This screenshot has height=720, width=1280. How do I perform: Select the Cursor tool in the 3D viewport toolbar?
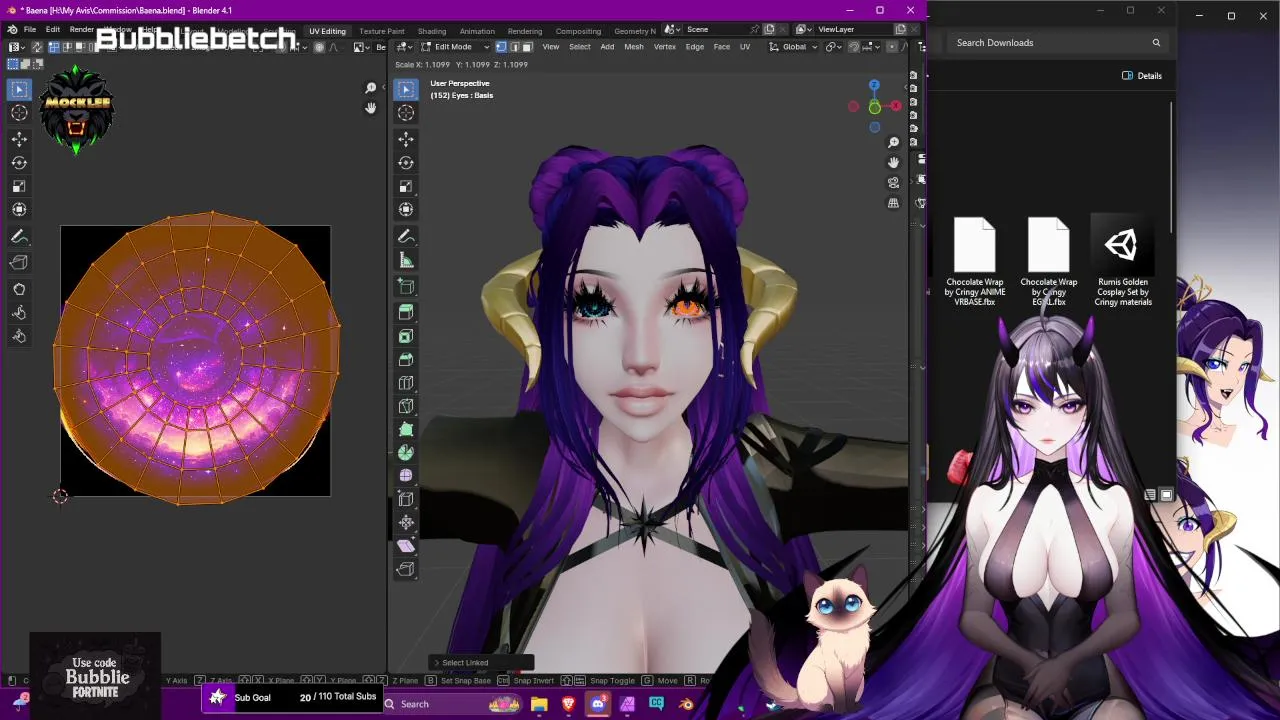(x=406, y=113)
